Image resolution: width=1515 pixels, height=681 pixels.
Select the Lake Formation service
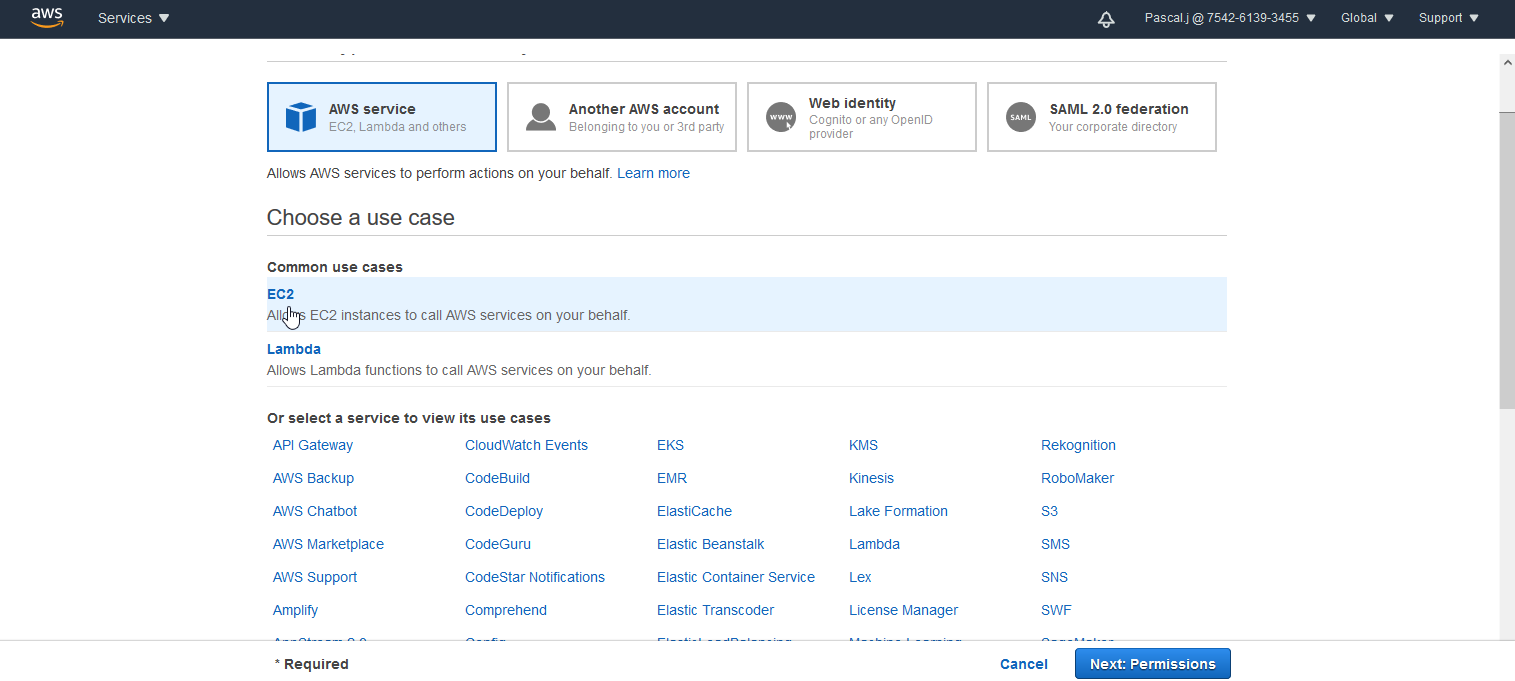[898, 511]
